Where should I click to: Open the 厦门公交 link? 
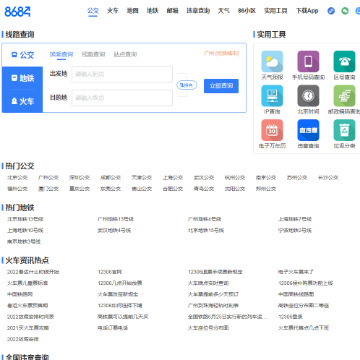pos(48,189)
